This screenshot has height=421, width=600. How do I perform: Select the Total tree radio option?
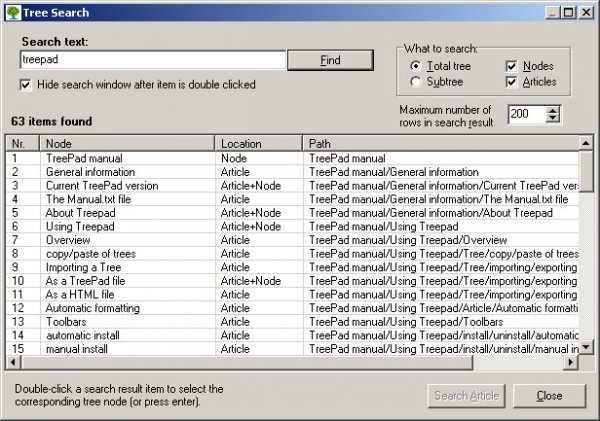click(x=416, y=66)
